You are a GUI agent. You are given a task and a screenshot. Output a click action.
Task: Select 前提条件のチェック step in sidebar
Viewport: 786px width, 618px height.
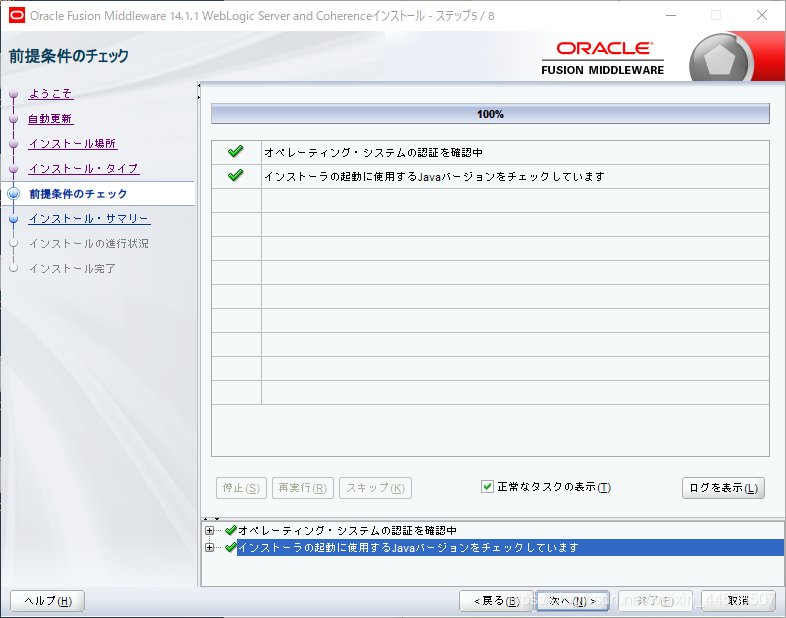pyautogui.click(x=78, y=194)
